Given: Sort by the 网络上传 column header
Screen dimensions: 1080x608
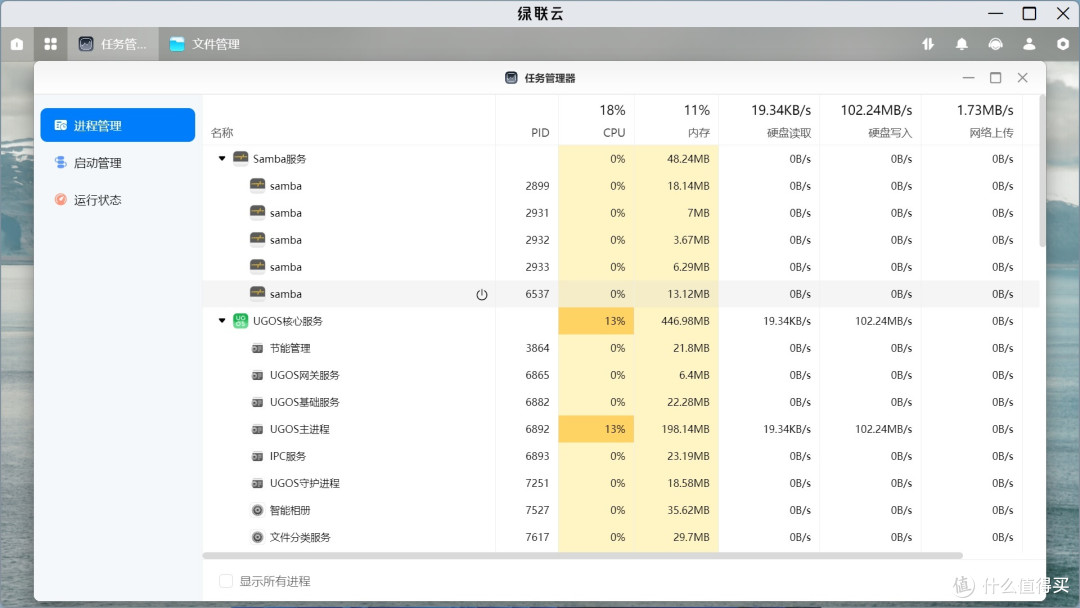Looking at the screenshot, I should pyautogui.click(x=991, y=133).
